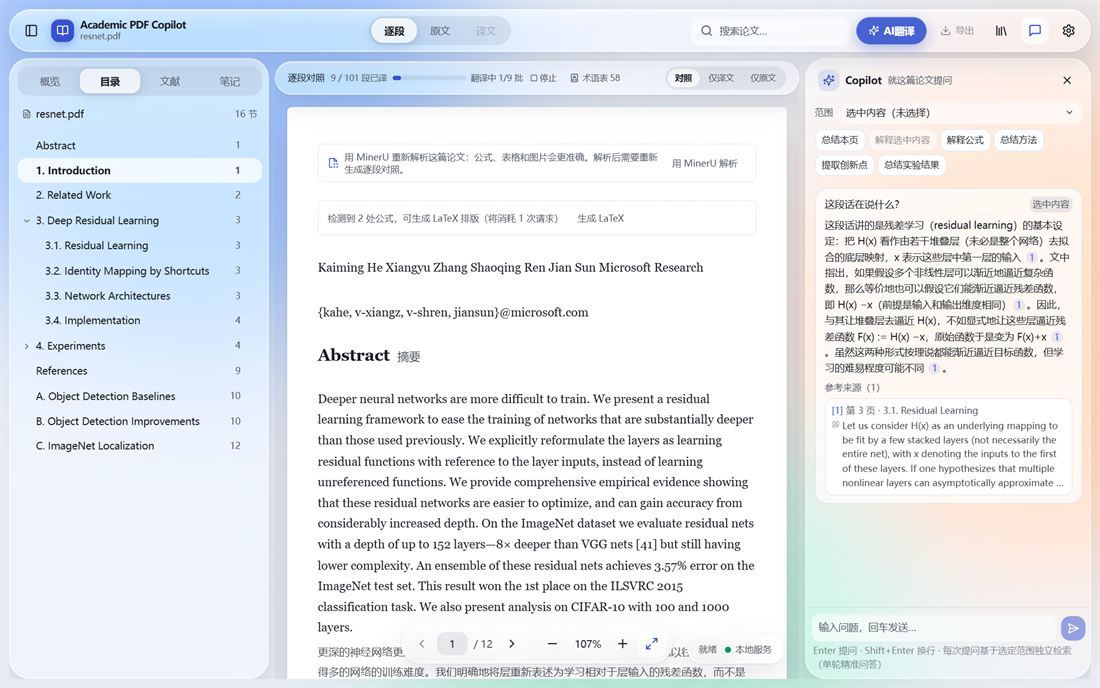Open 术语表 58 glossary
This screenshot has height=688, width=1100.
[x=595, y=78]
